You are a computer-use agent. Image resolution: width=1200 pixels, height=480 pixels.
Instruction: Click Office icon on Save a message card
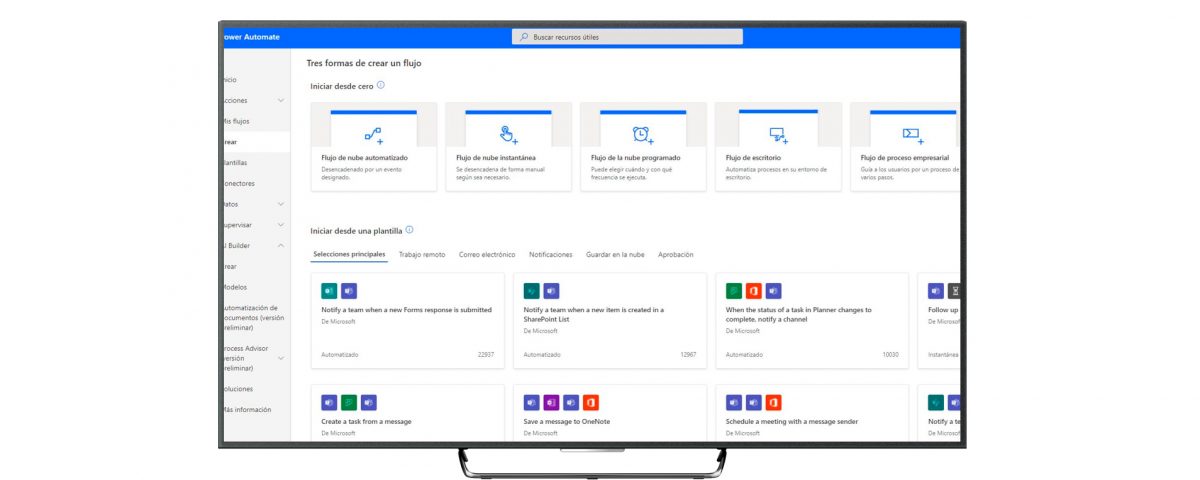coord(590,402)
